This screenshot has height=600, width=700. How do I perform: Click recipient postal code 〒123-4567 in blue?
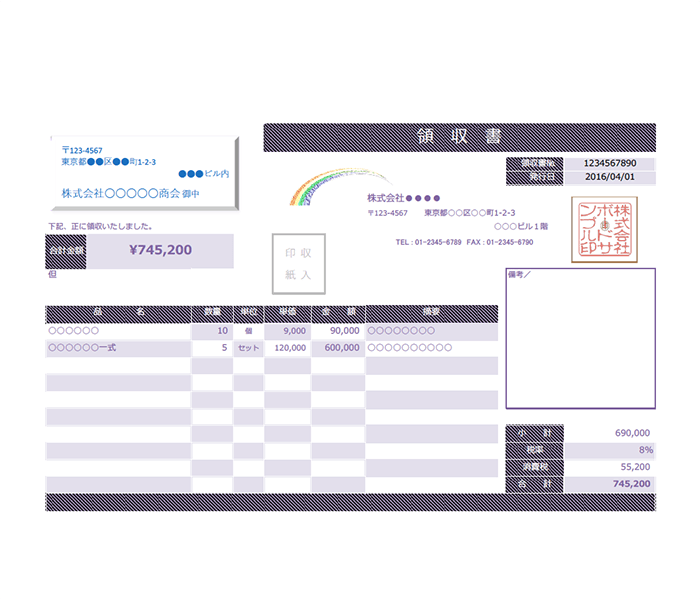82,150
